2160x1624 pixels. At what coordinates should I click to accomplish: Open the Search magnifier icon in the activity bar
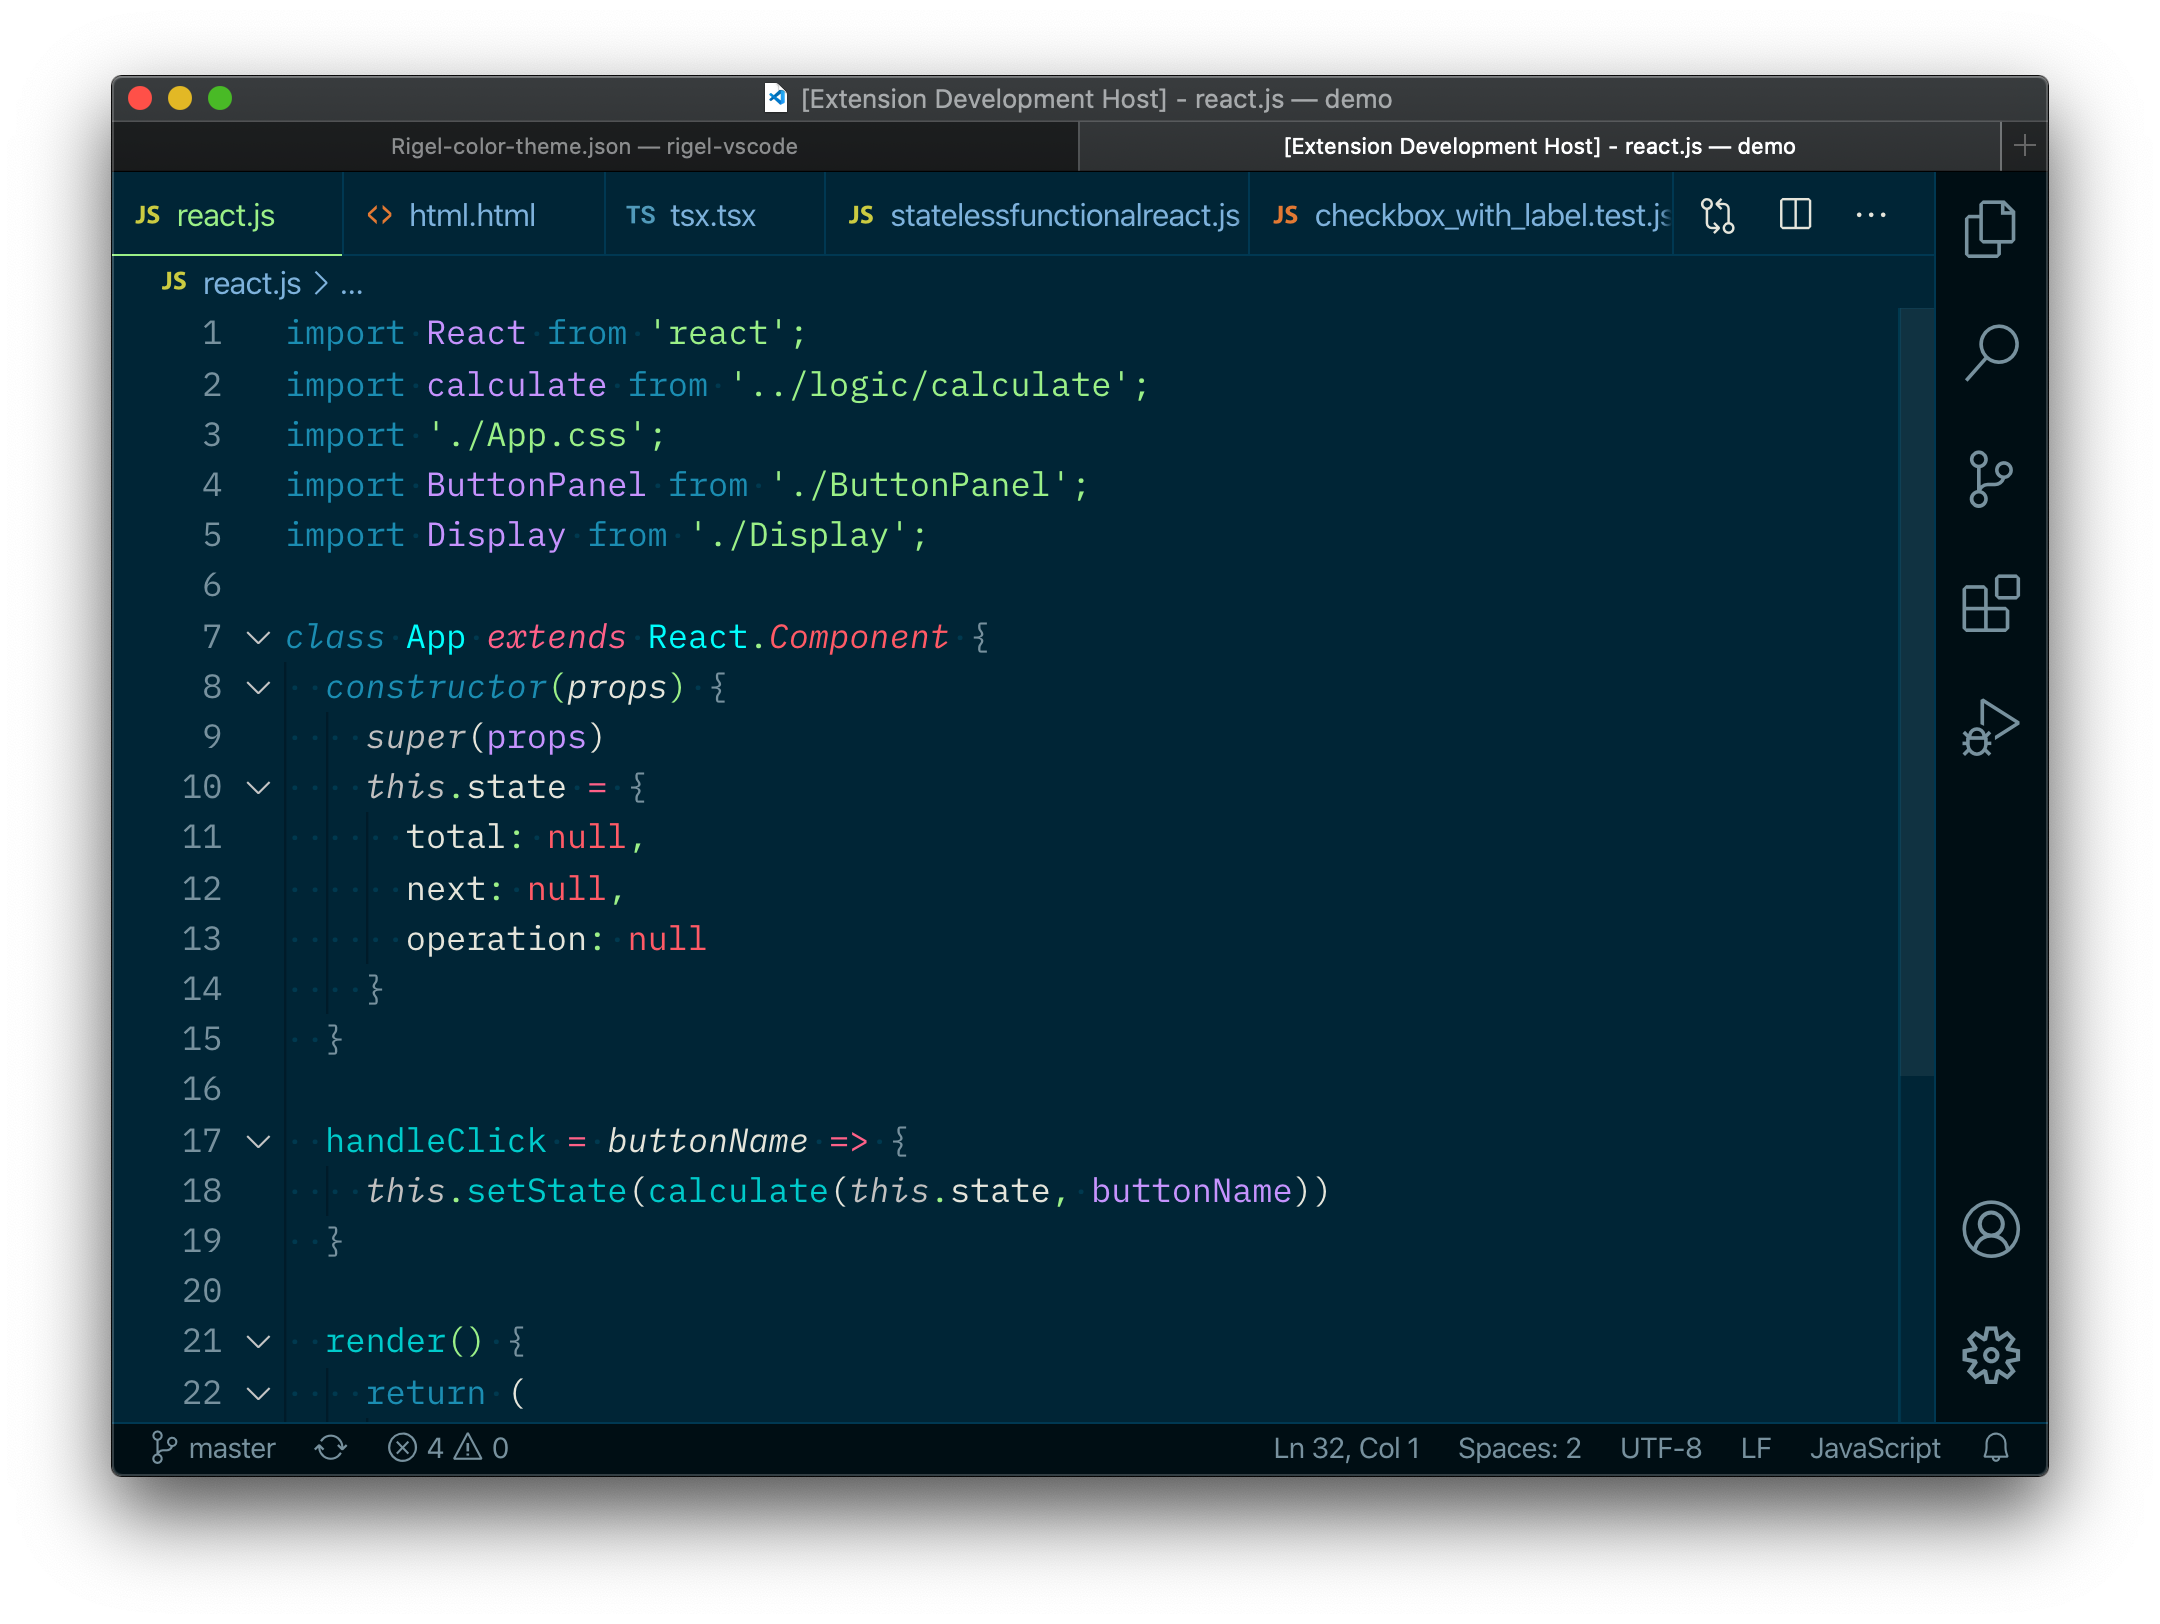[1990, 352]
